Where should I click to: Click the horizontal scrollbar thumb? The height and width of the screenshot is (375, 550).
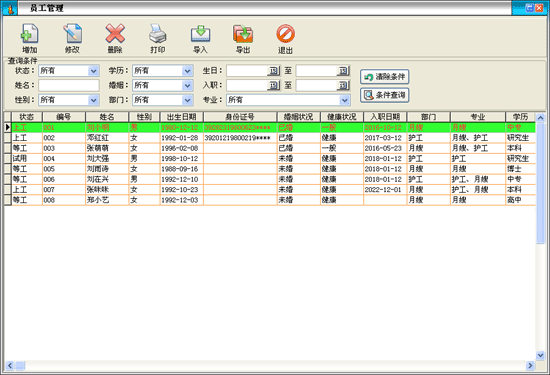pyautogui.click(x=20, y=366)
